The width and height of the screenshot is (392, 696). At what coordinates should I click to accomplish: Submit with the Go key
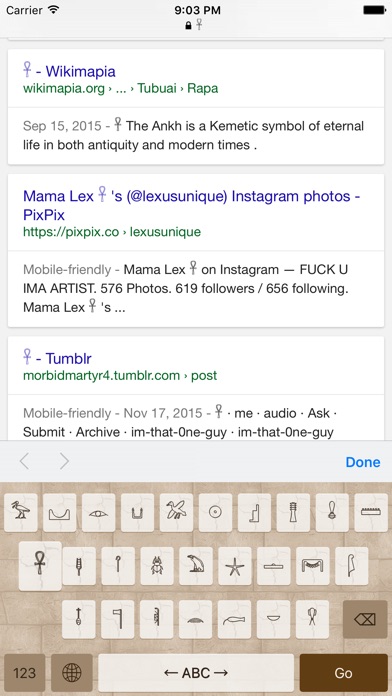[344, 673]
